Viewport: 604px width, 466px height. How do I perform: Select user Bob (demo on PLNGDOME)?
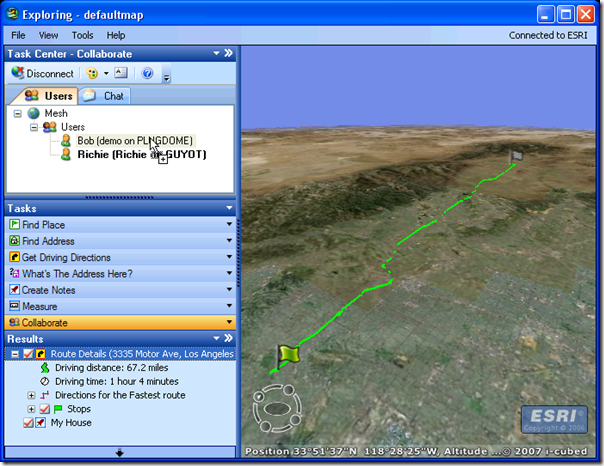(x=135, y=141)
